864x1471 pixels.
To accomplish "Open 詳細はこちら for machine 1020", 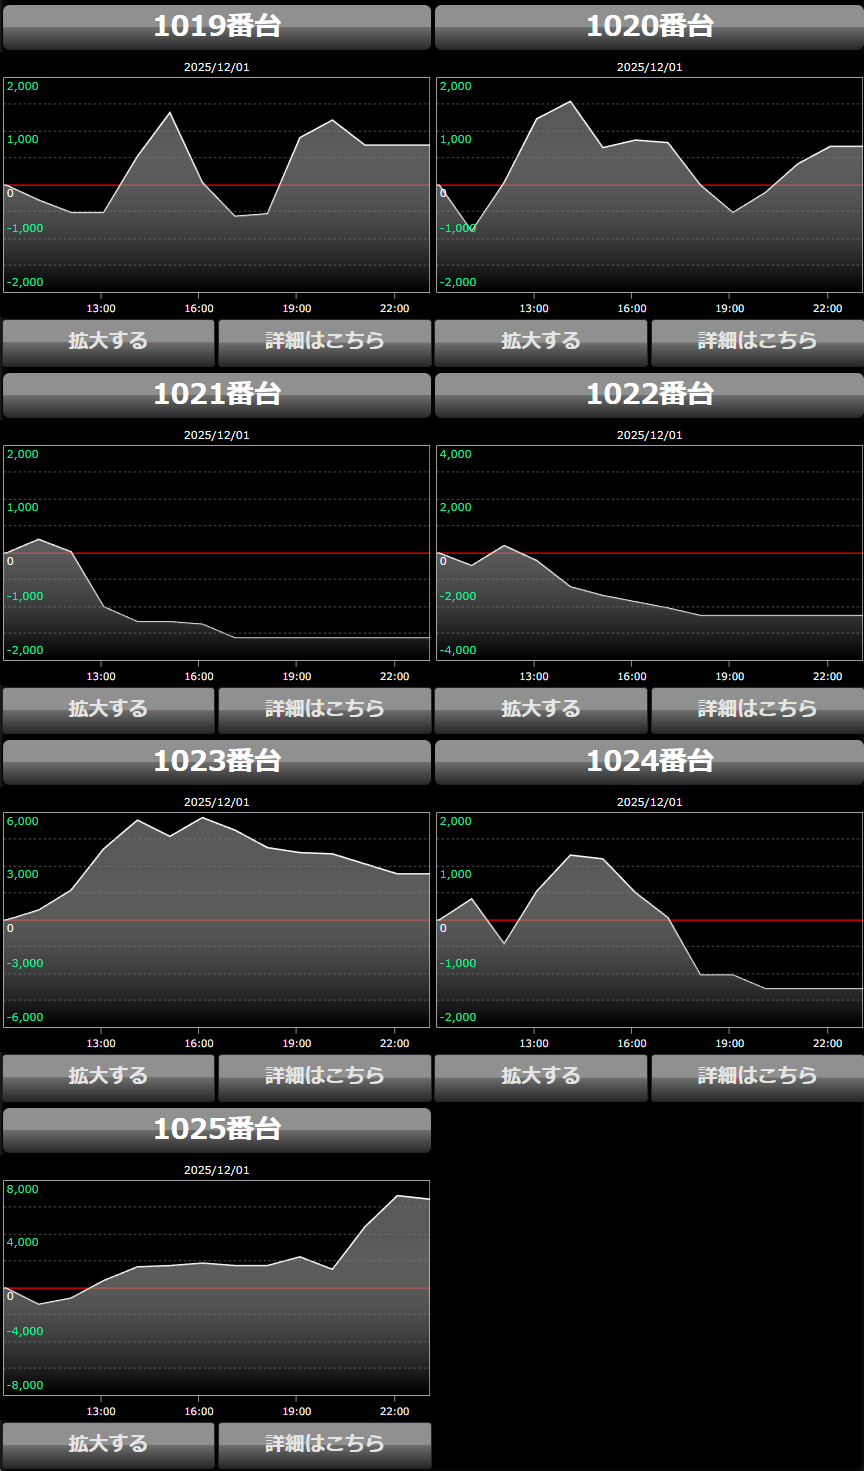I will (x=757, y=342).
